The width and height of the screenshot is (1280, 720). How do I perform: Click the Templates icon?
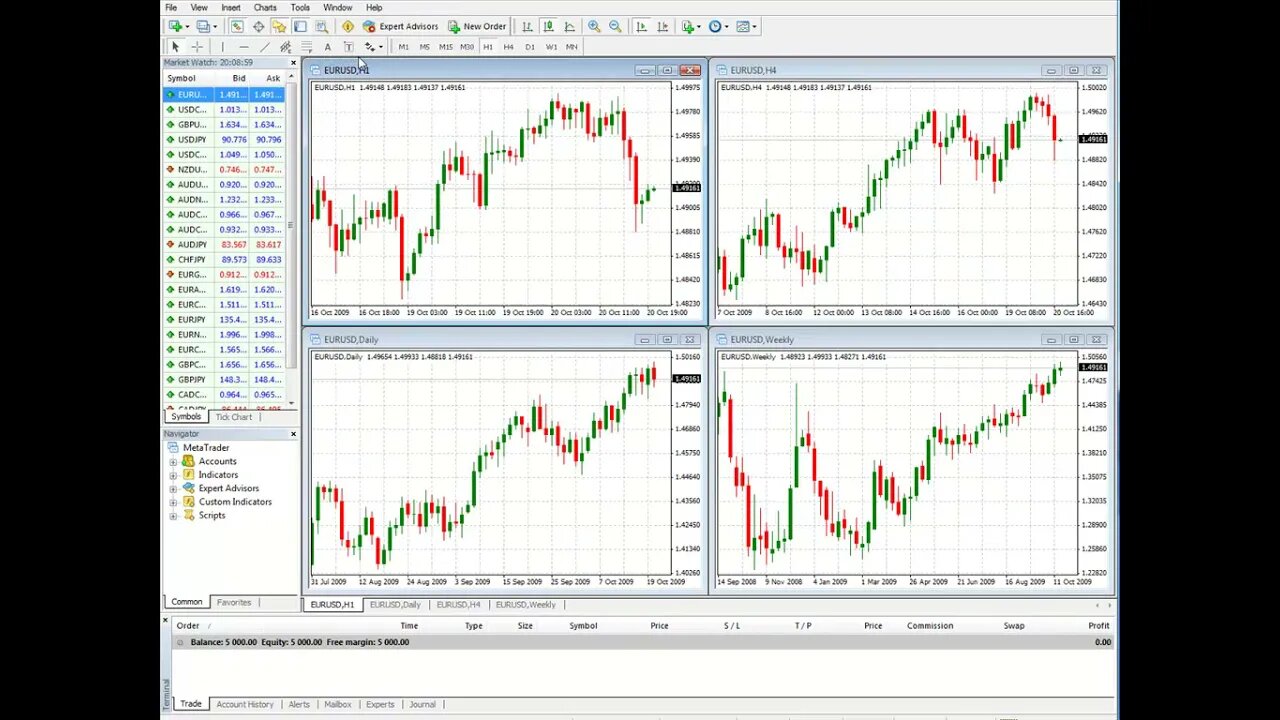(743, 26)
